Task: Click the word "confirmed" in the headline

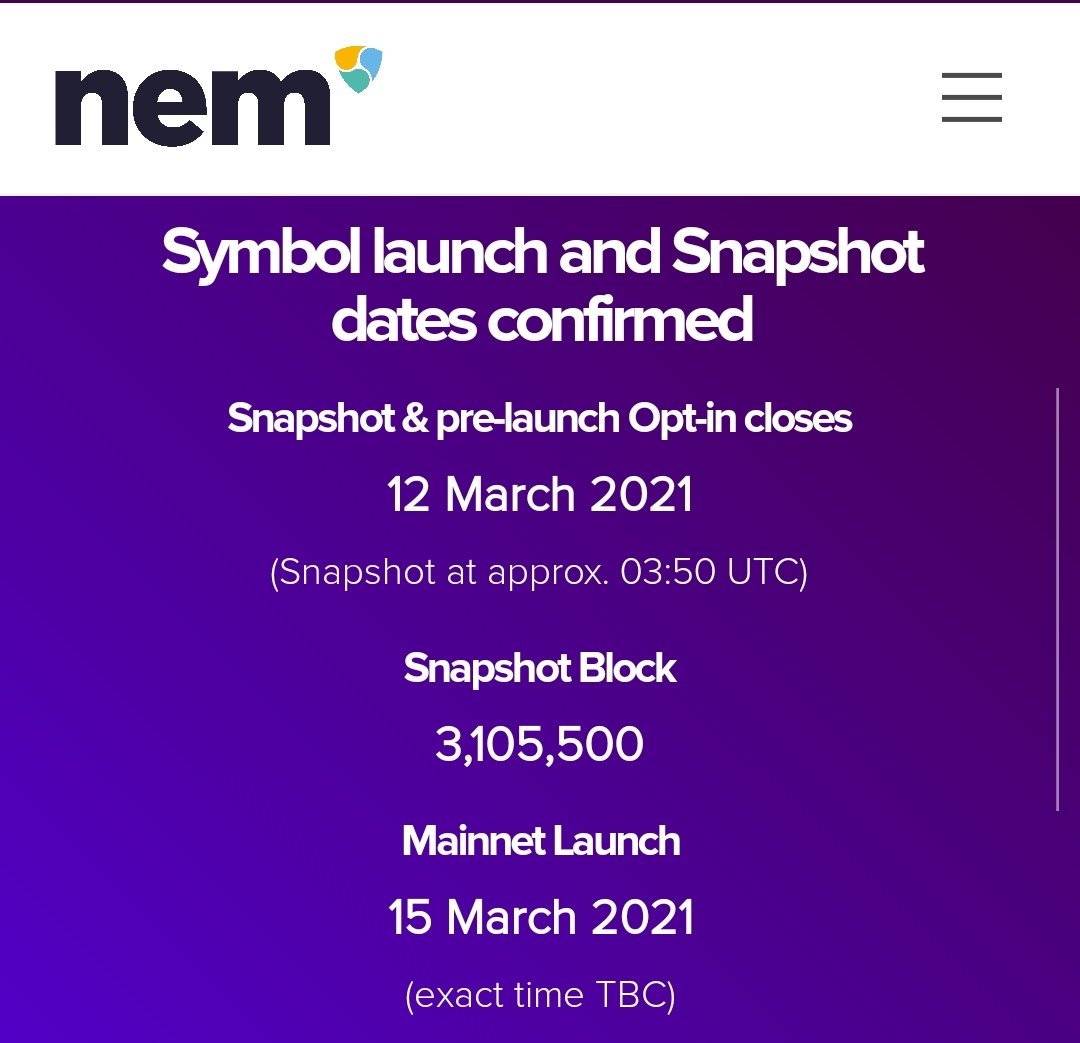Action: [620, 319]
